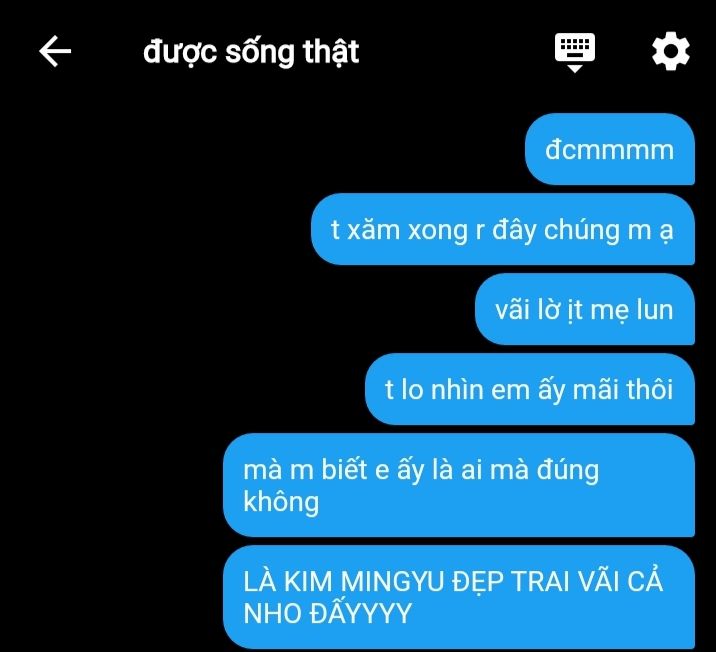Select the 'đcmmmm' message bubble
This screenshot has width=716, height=652.
coord(610,149)
